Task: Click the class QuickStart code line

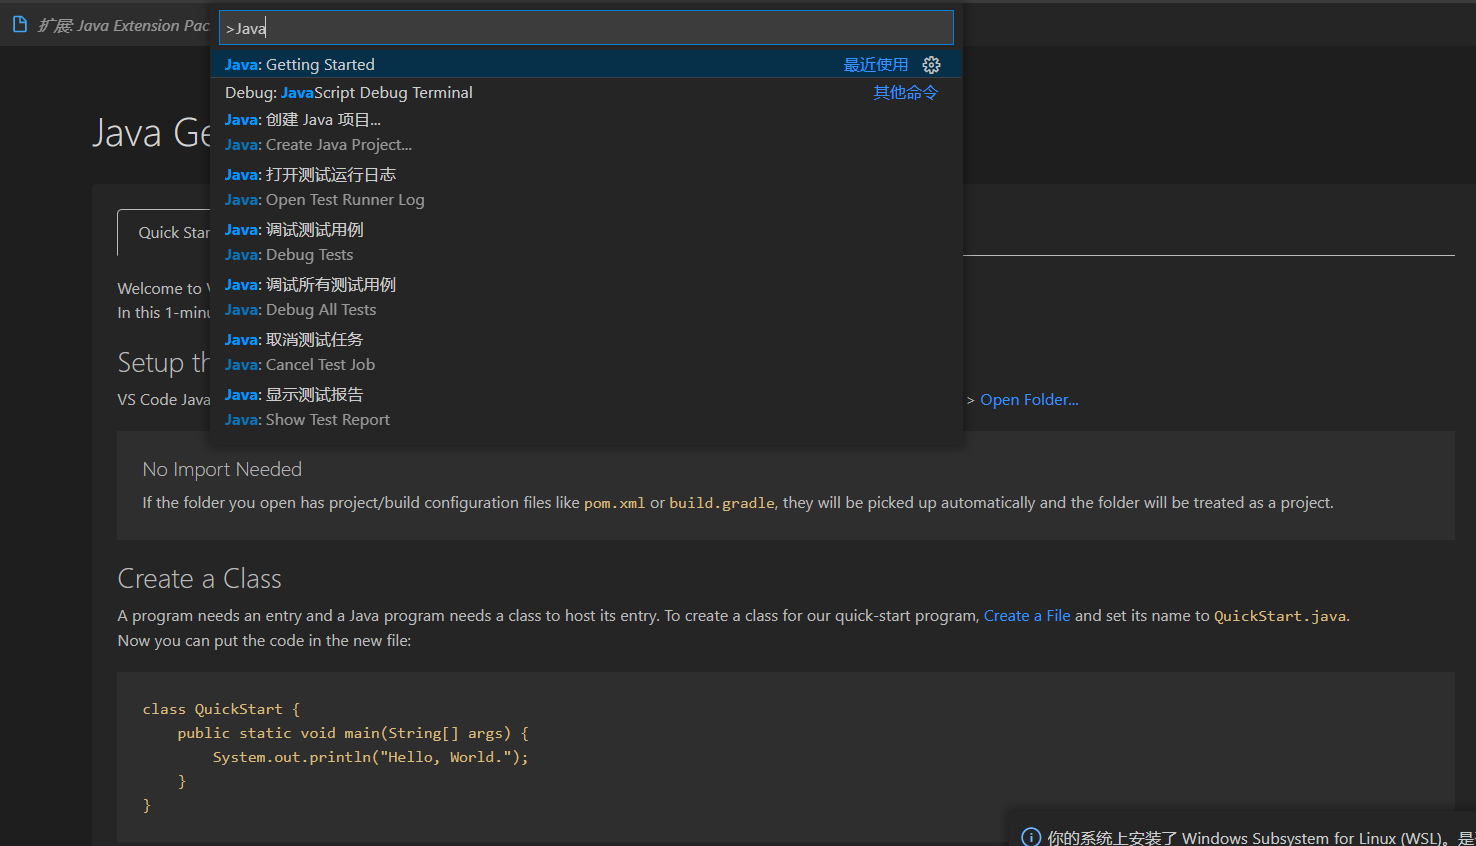Action: tap(221, 709)
